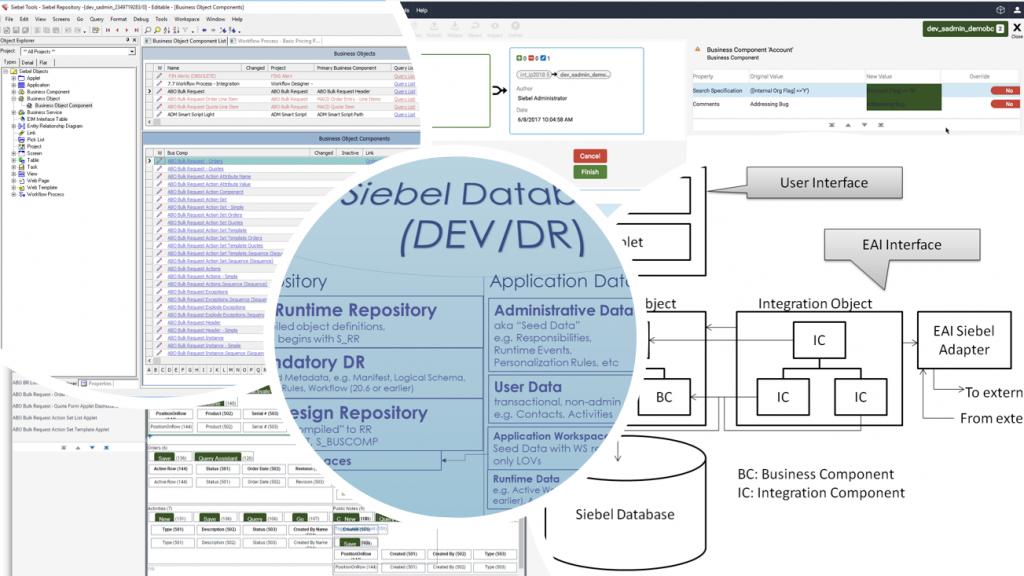Click the red Cancel button

click(x=590, y=156)
